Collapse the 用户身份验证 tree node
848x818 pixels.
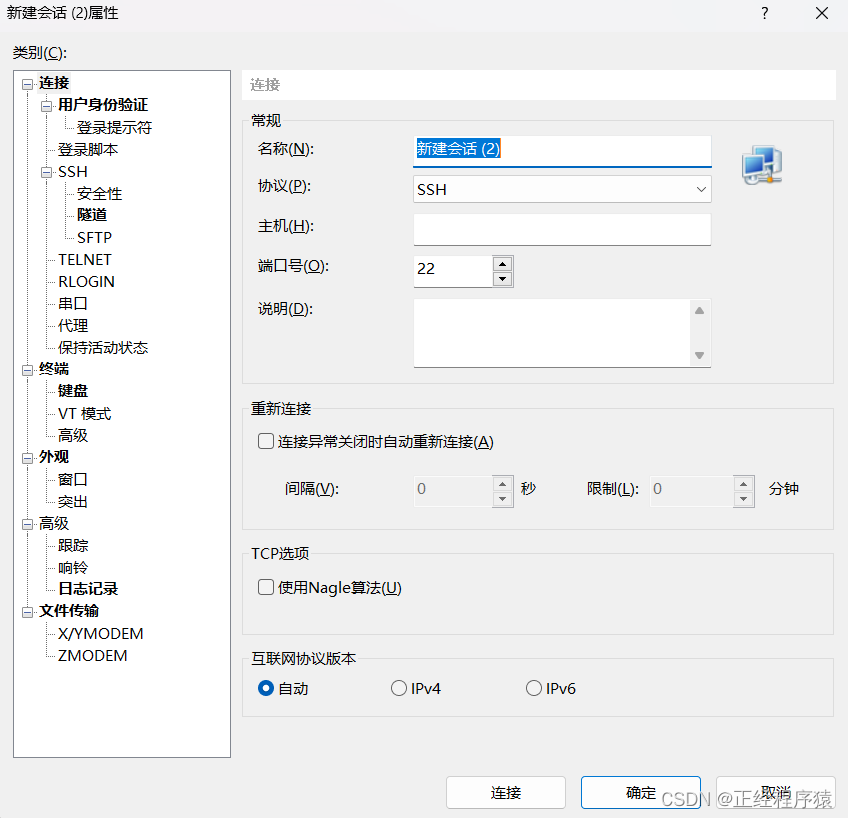click(47, 106)
